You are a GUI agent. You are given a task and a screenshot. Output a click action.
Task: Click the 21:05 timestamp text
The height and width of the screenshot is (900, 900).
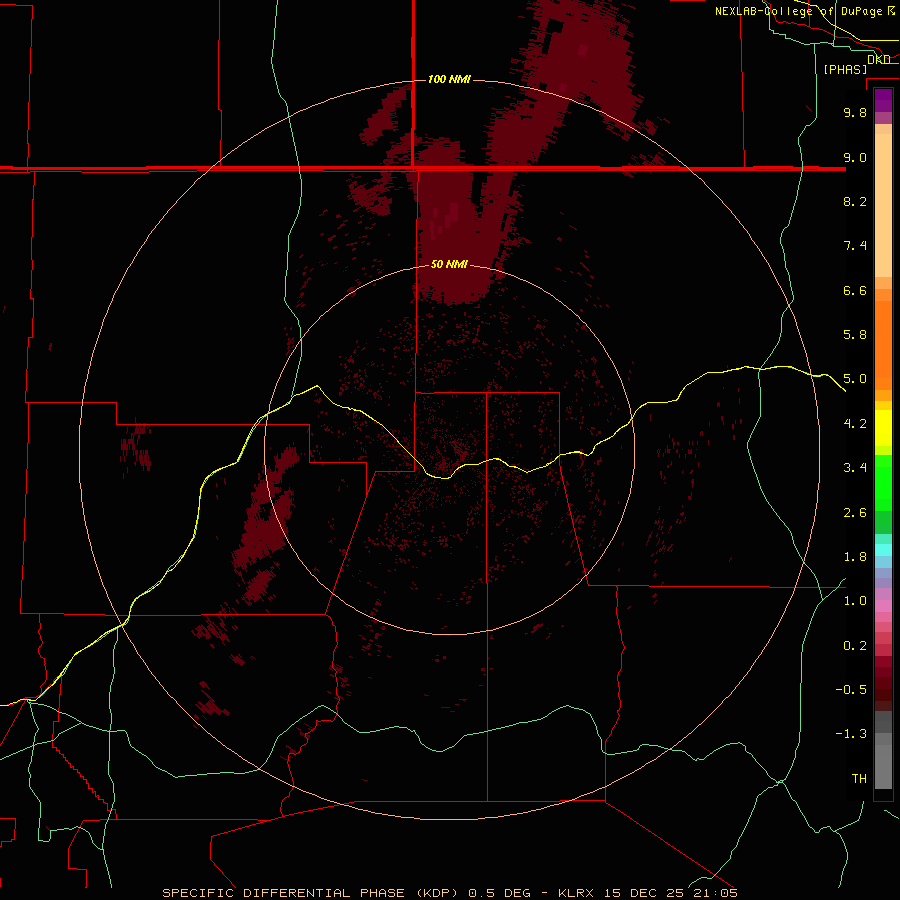click(x=715, y=893)
